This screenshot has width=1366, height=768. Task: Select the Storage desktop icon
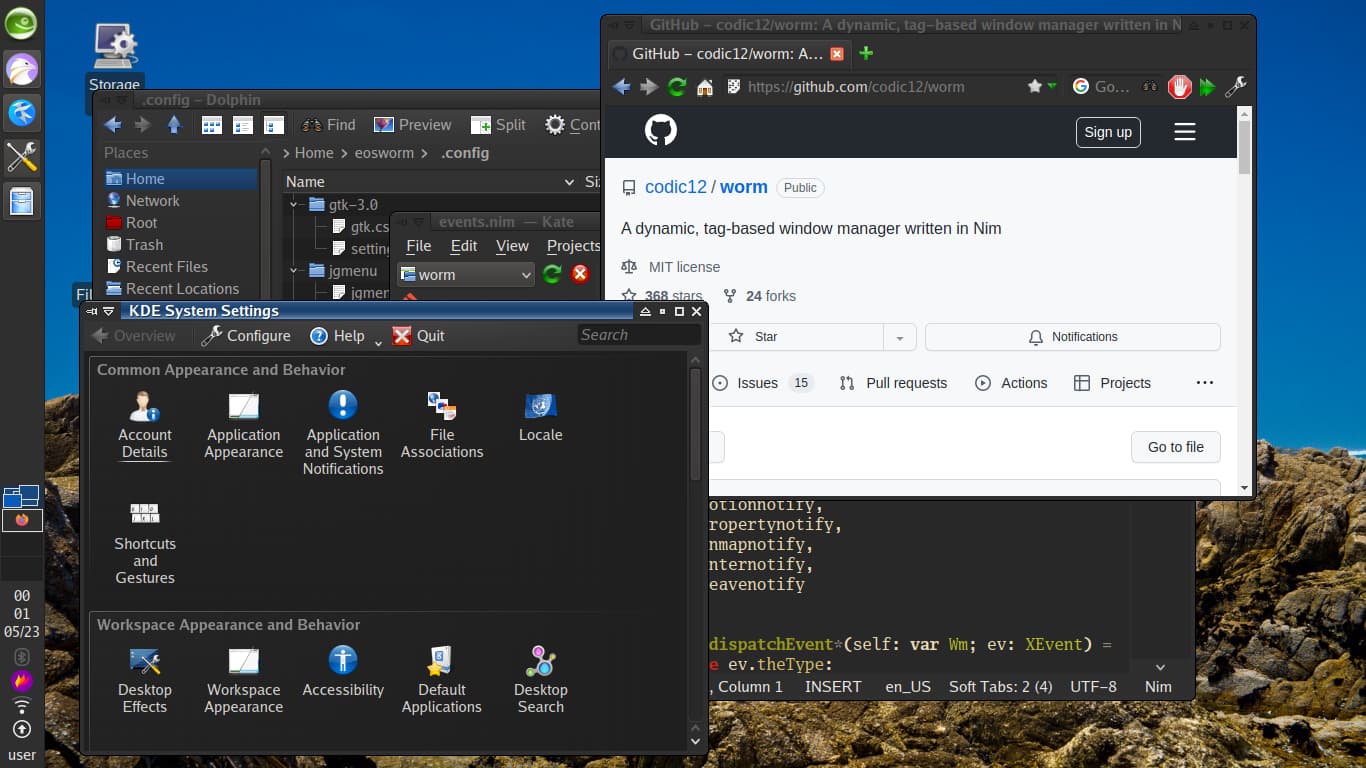(115, 56)
